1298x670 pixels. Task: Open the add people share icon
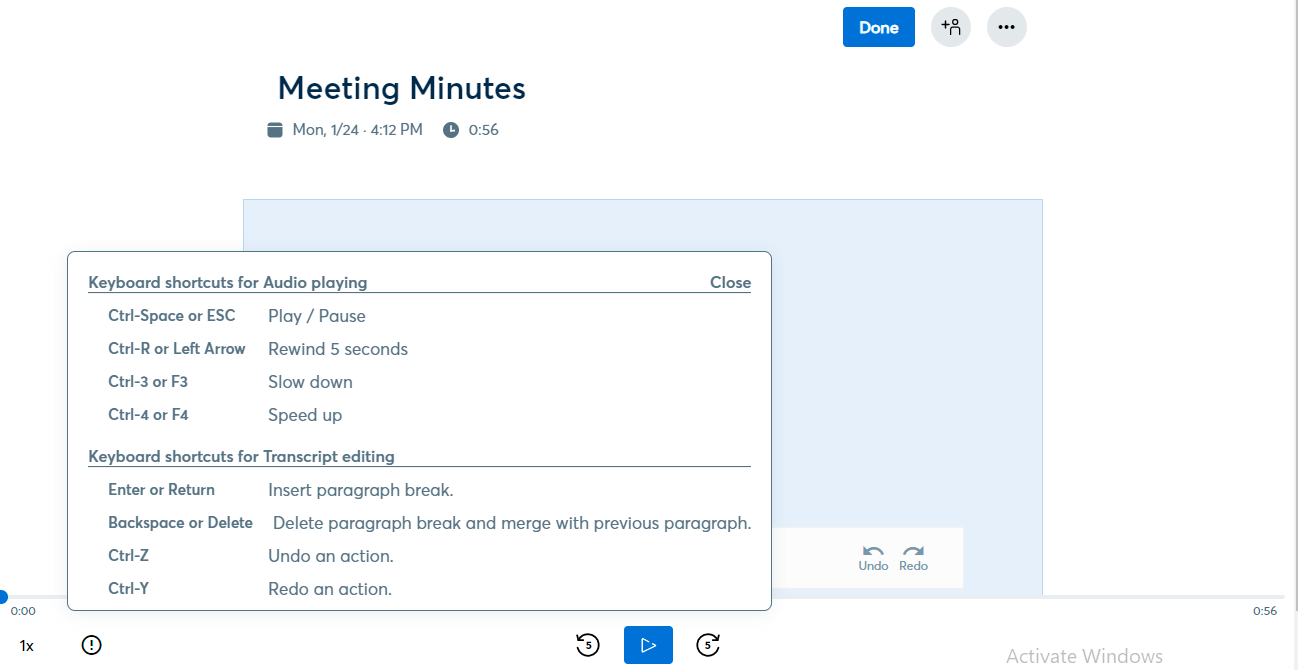tap(950, 27)
